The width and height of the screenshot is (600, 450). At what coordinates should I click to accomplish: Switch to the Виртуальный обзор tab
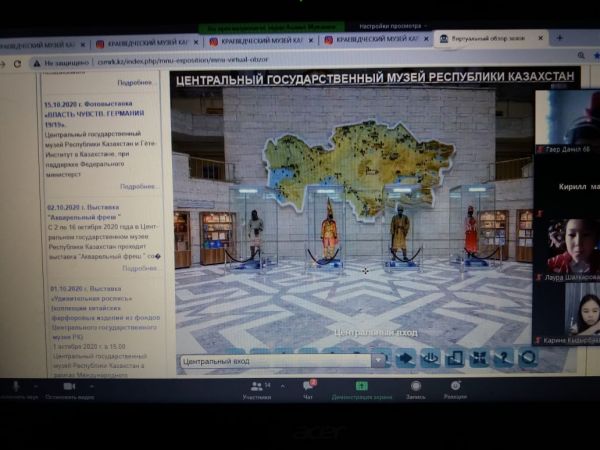click(486, 39)
